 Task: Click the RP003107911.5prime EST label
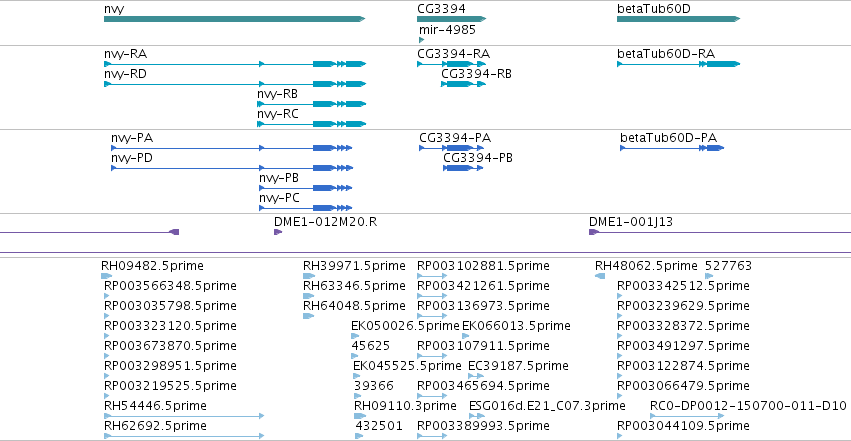[x=484, y=346]
